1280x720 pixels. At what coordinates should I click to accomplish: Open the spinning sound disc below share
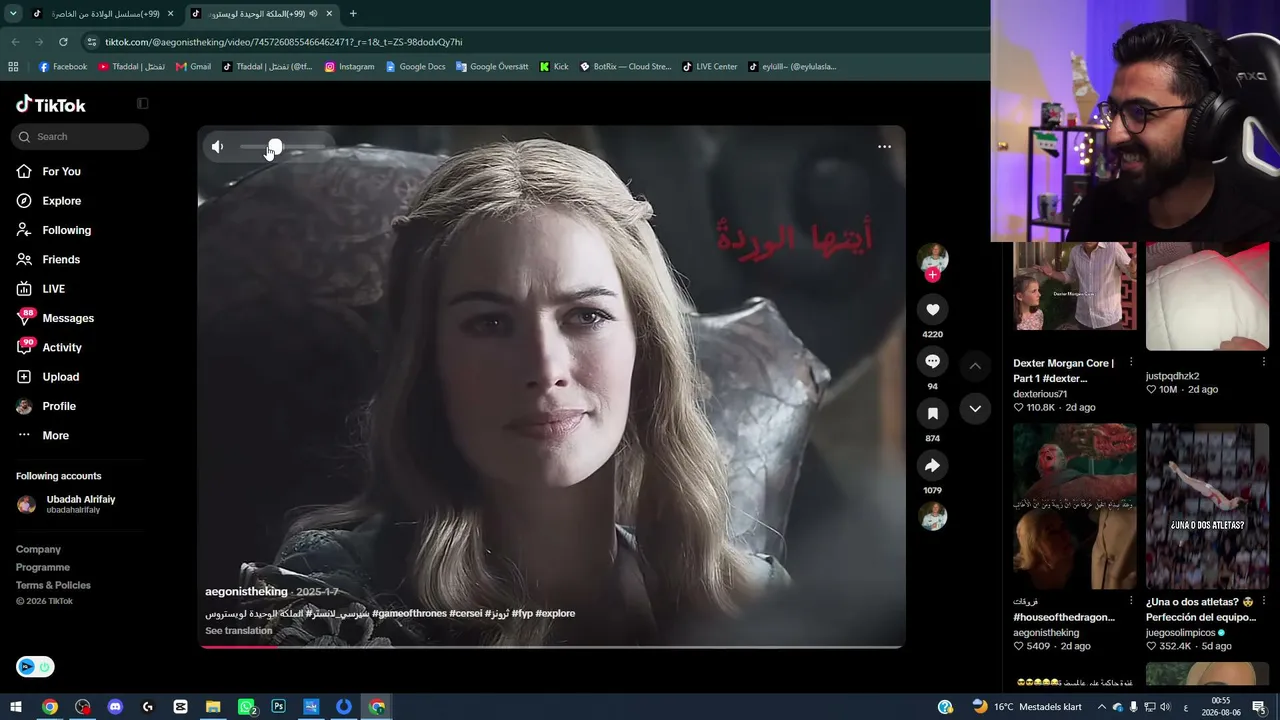pyautogui.click(x=933, y=516)
